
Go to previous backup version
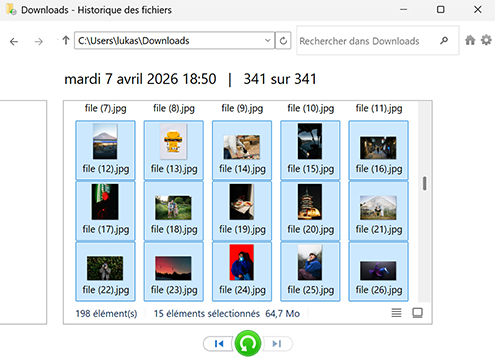pos(219,344)
